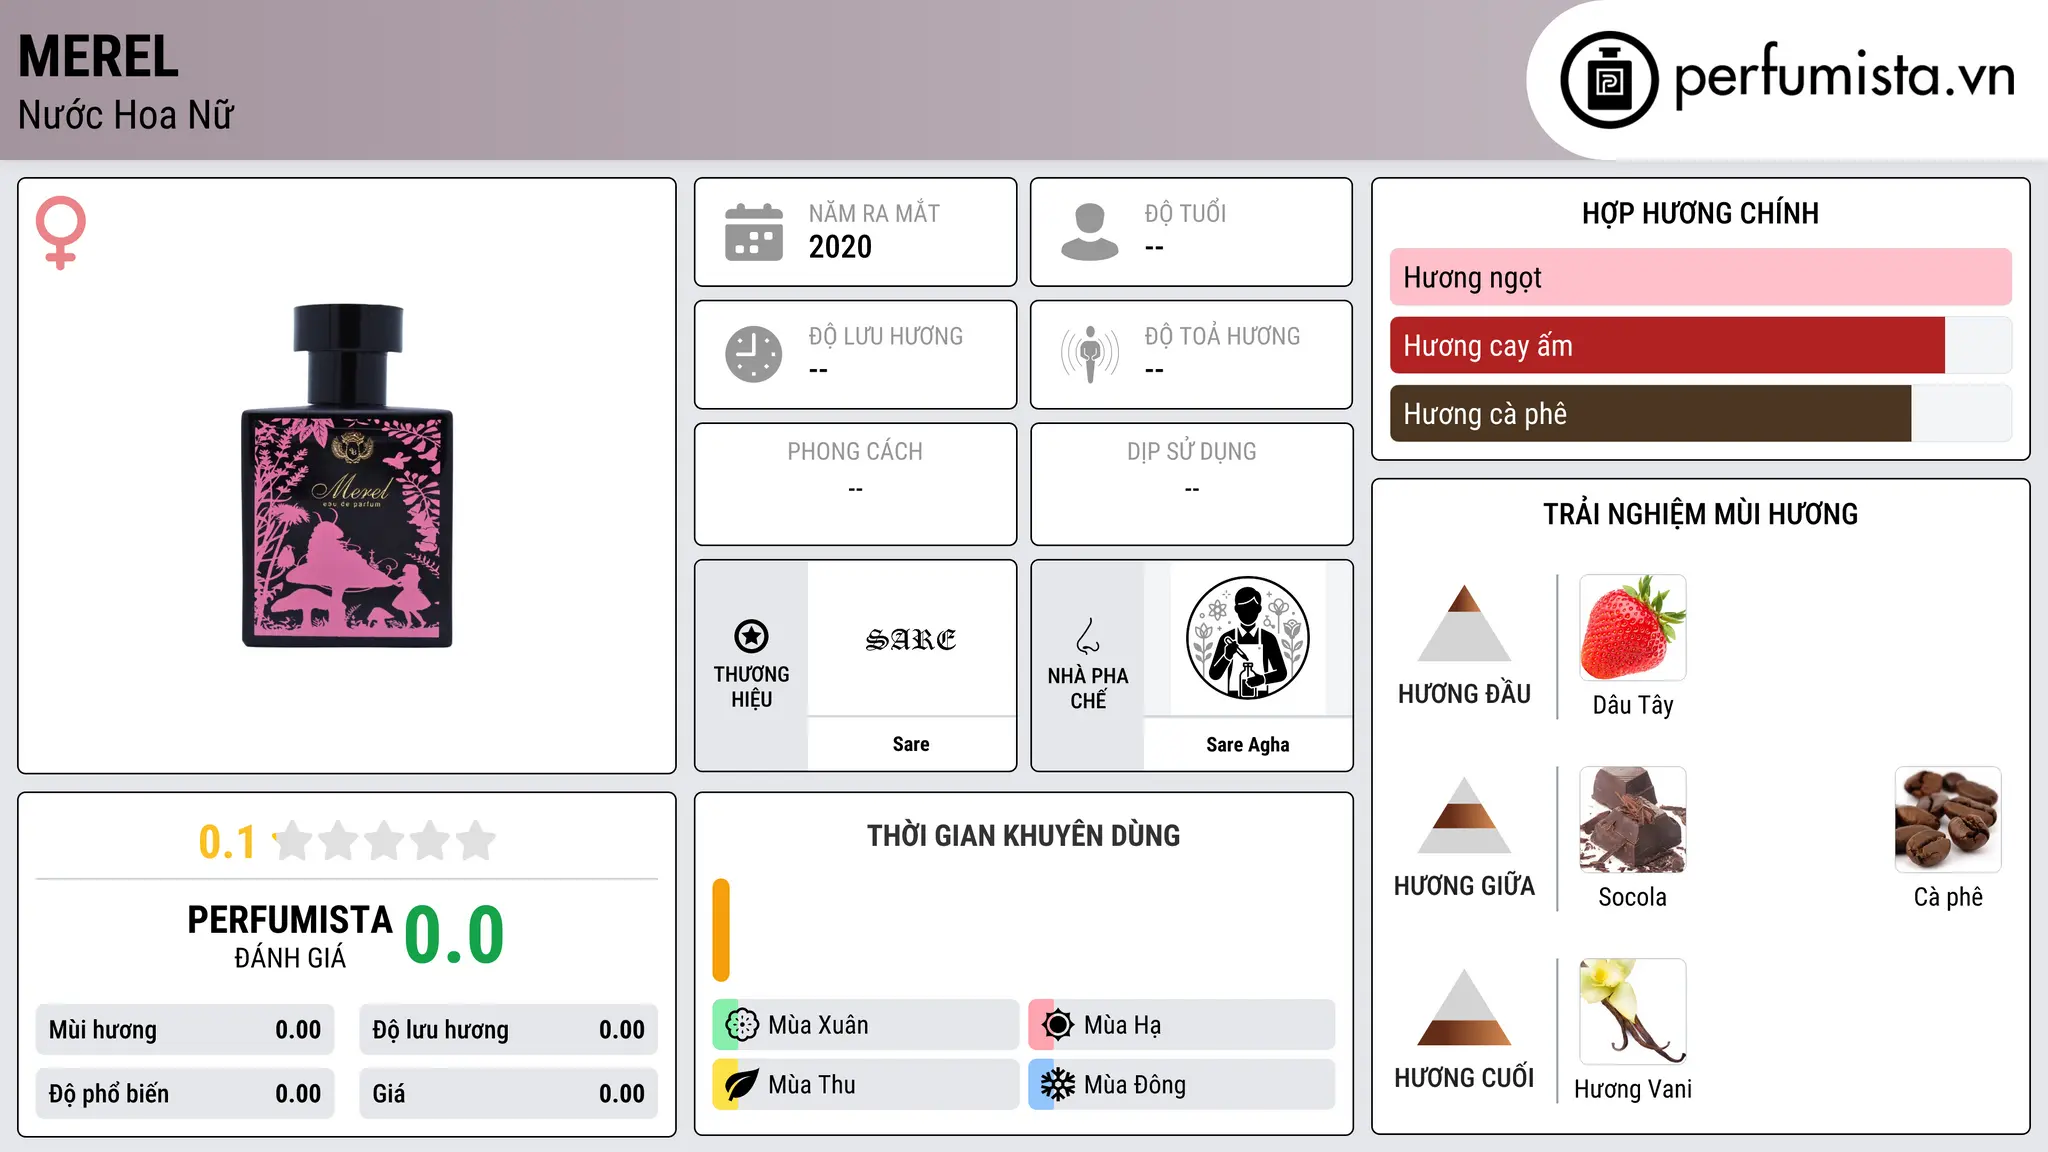The width and height of the screenshot is (2048, 1152).
Task: Click the Độ lưu hương score row
Action: tap(509, 1030)
